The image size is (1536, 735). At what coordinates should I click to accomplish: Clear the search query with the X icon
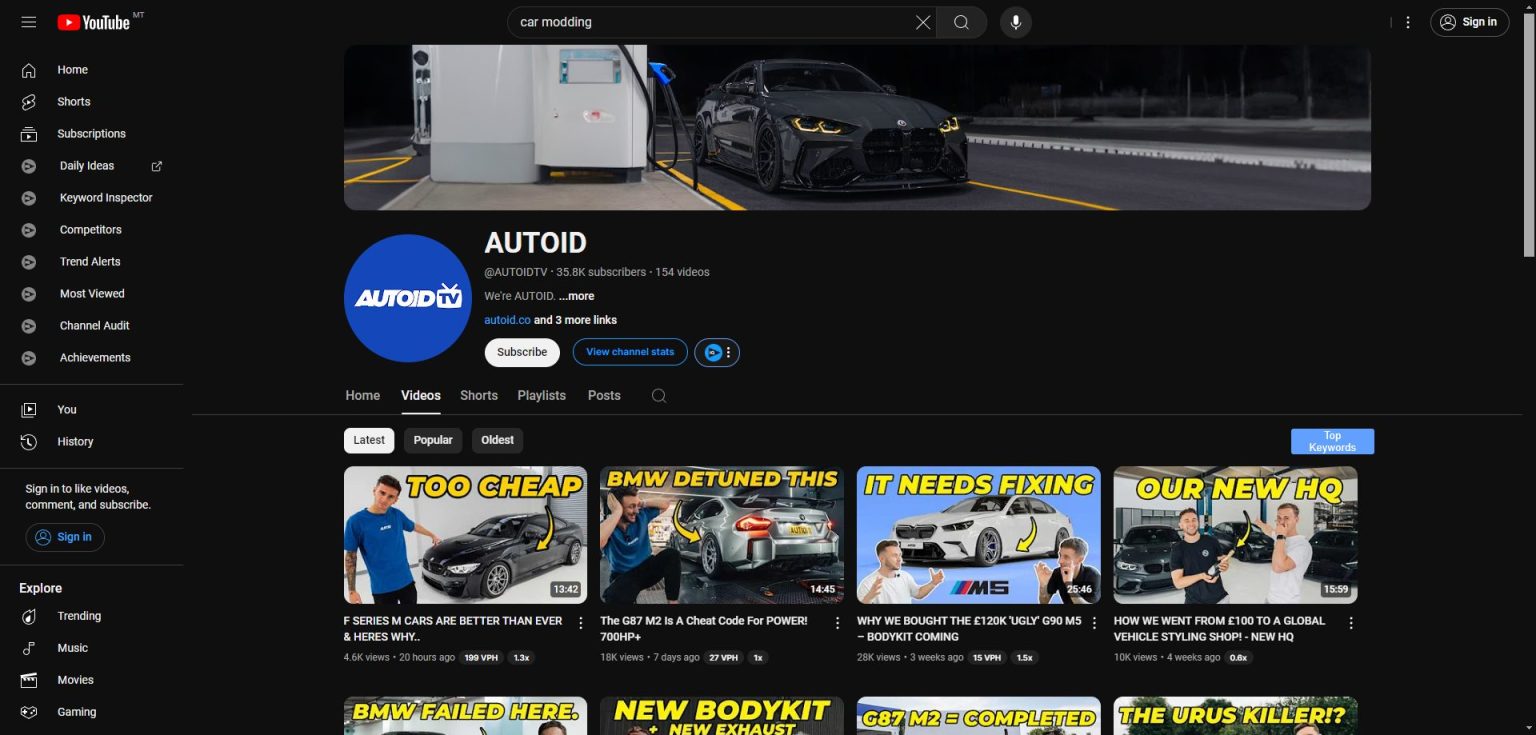click(922, 22)
